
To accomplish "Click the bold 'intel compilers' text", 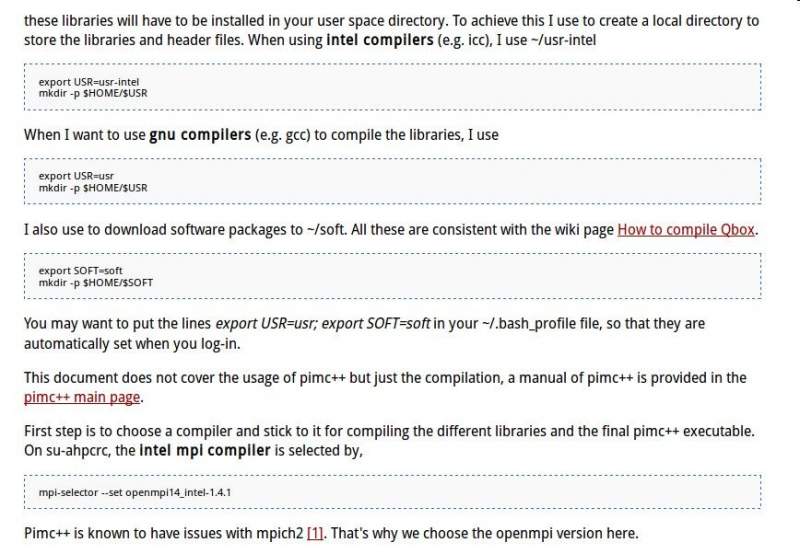I will tap(382, 40).
